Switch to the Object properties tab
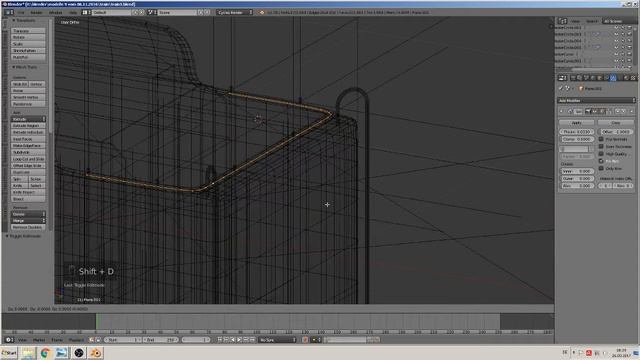Viewport: 640px width, 360px height. pos(599,78)
